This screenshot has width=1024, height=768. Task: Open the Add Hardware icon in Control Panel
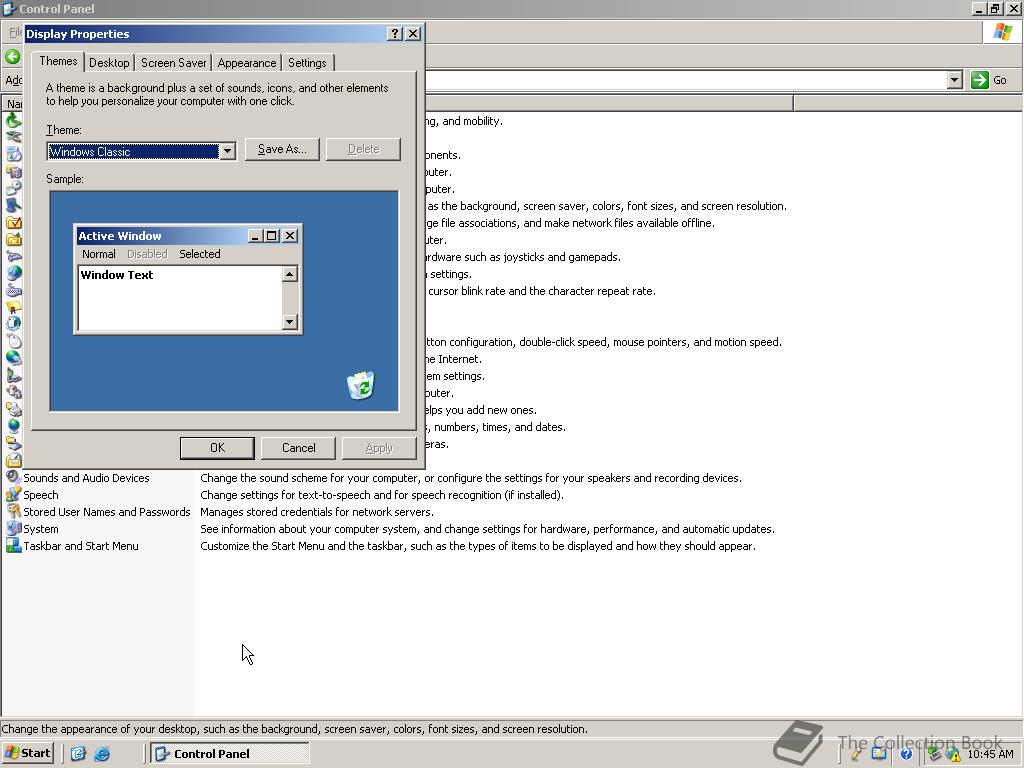pos(13,138)
